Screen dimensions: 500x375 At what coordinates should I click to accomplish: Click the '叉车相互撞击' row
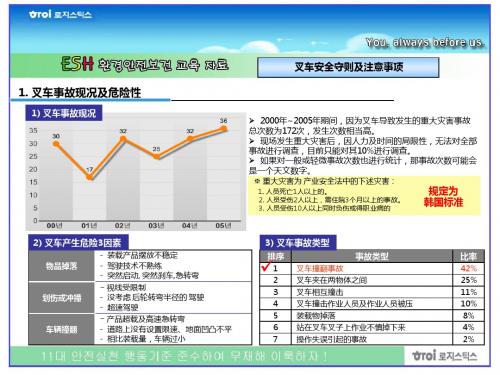(372, 292)
